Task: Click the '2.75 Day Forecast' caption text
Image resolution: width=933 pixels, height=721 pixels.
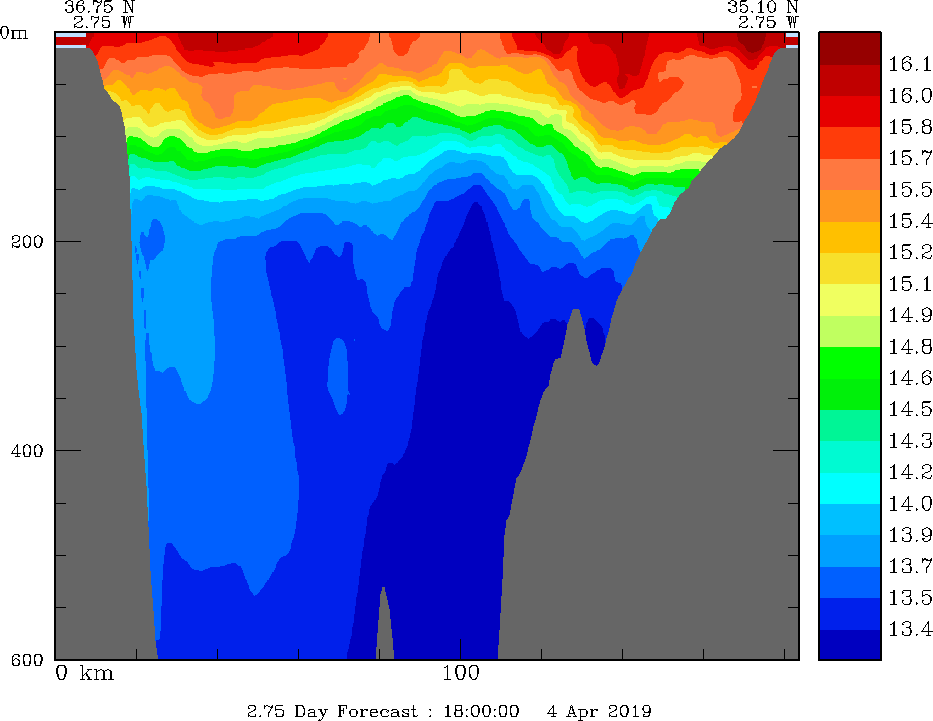Action: click(333, 711)
